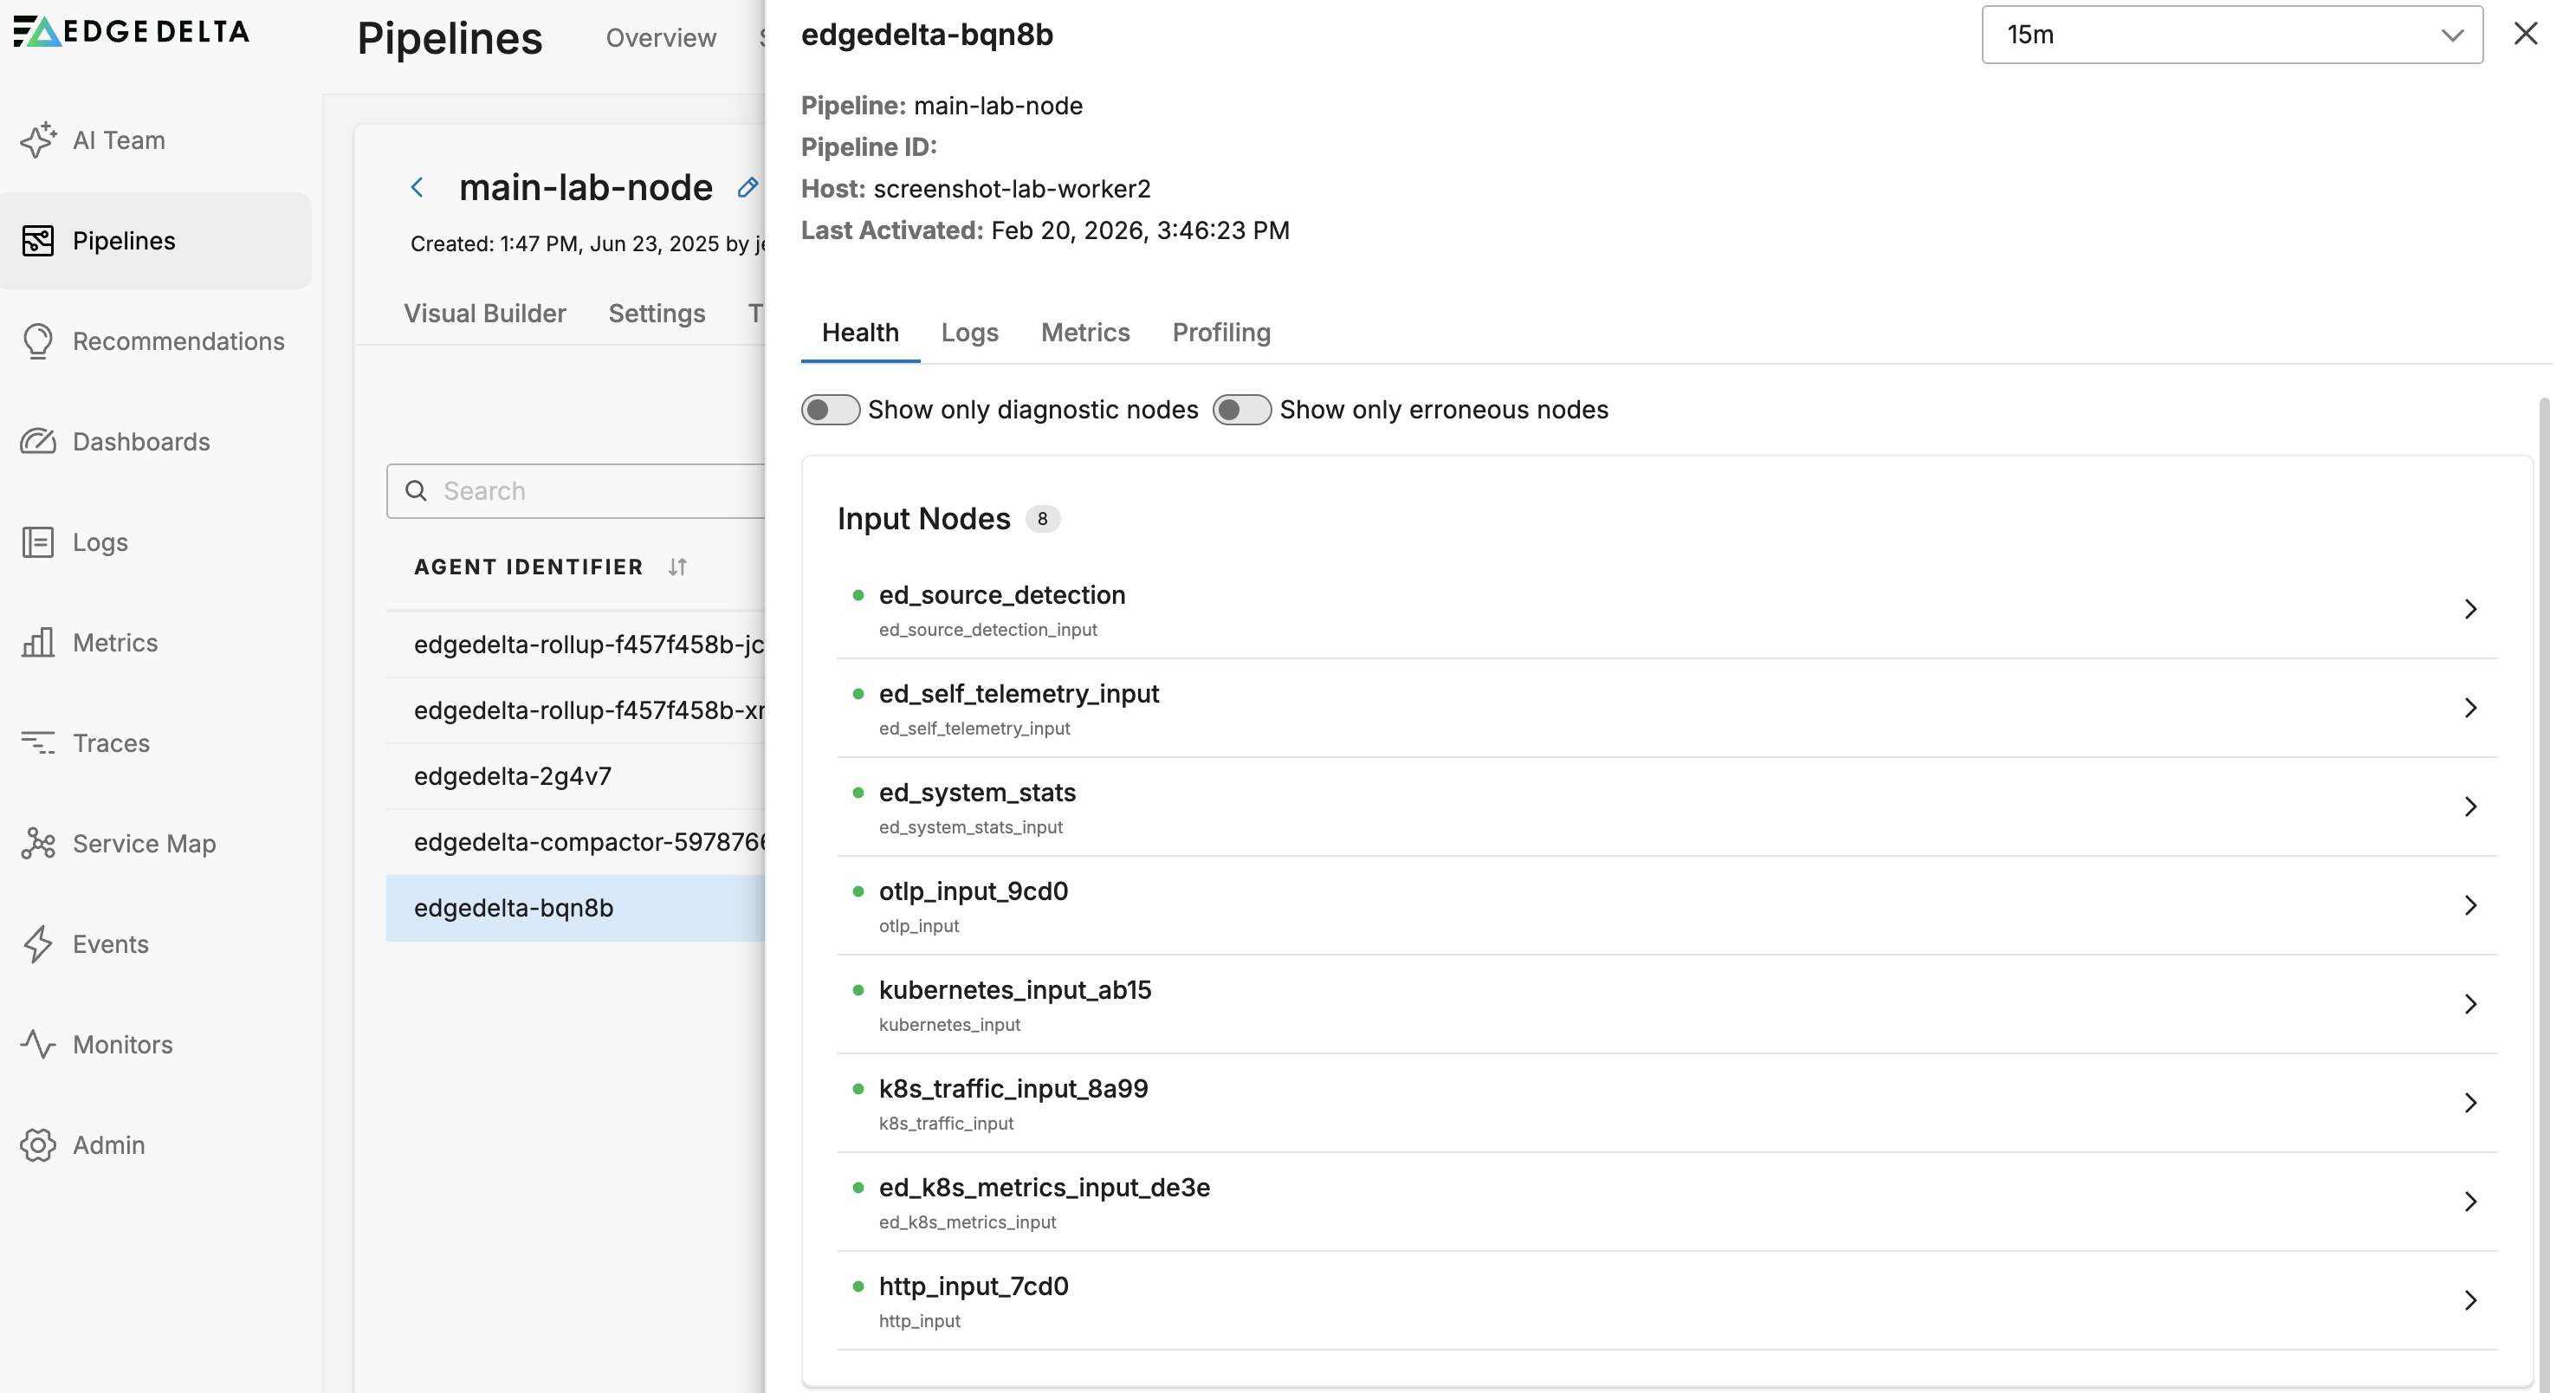Select the Admin gear icon
The image size is (2576, 1393).
[38, 1145]
